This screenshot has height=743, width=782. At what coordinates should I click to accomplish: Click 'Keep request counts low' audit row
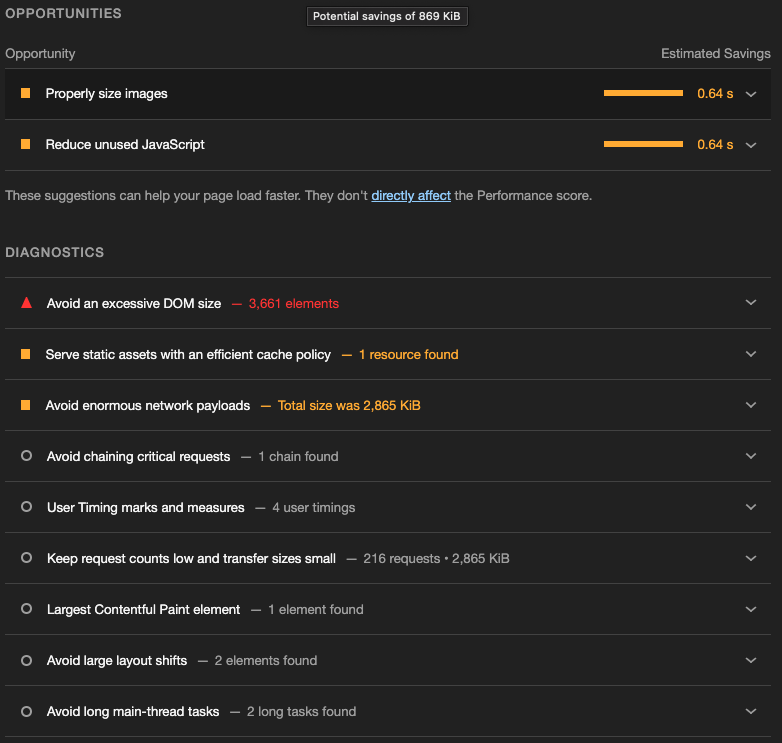coord(191,558)
